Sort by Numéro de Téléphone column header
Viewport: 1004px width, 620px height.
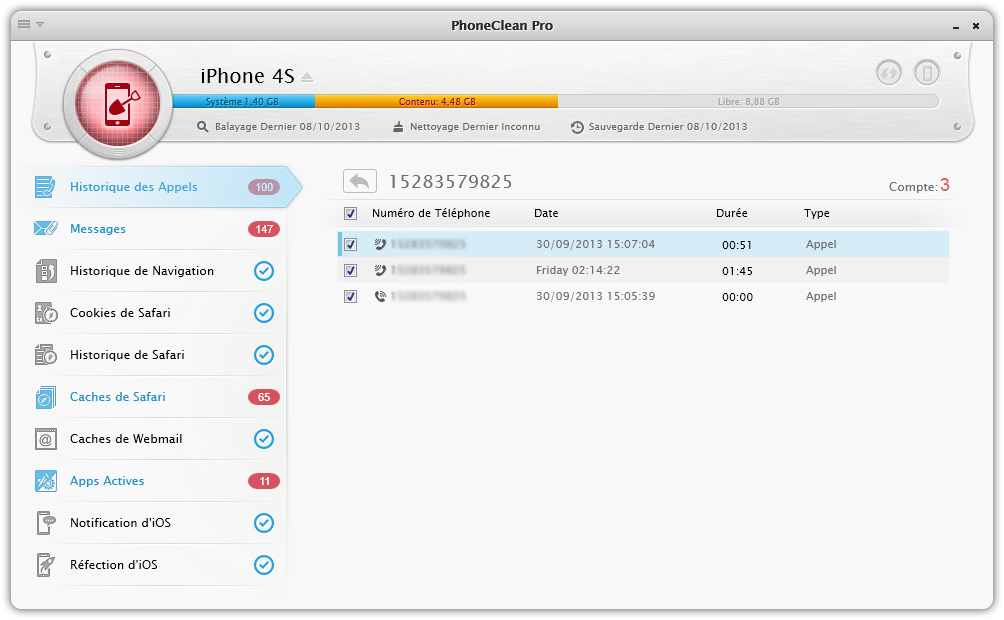(x=431, y=213)
